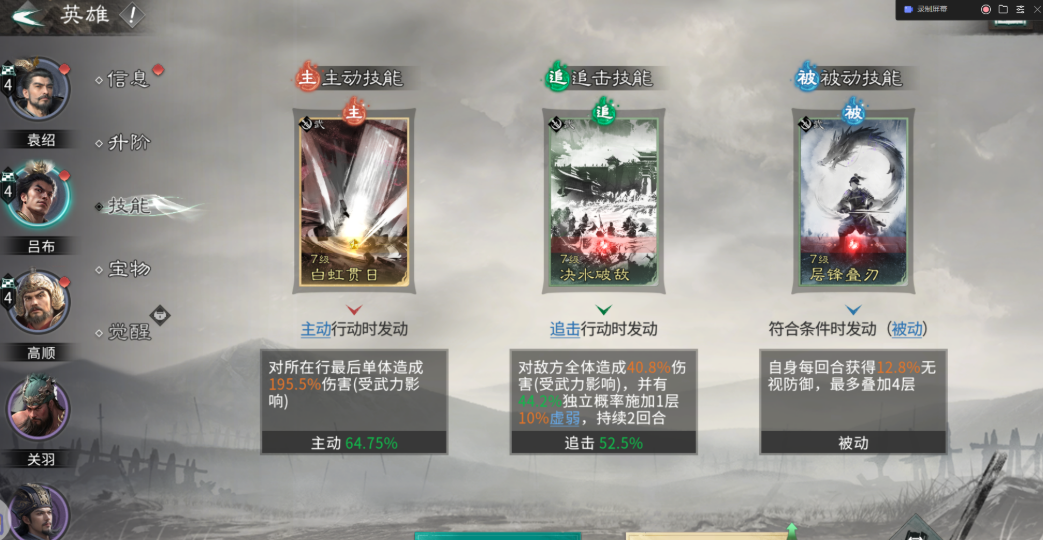Open the exclamation help icon beside 英雄
Screen dimensions: 1043x540
pyautogui.click(x=133, y=15)
